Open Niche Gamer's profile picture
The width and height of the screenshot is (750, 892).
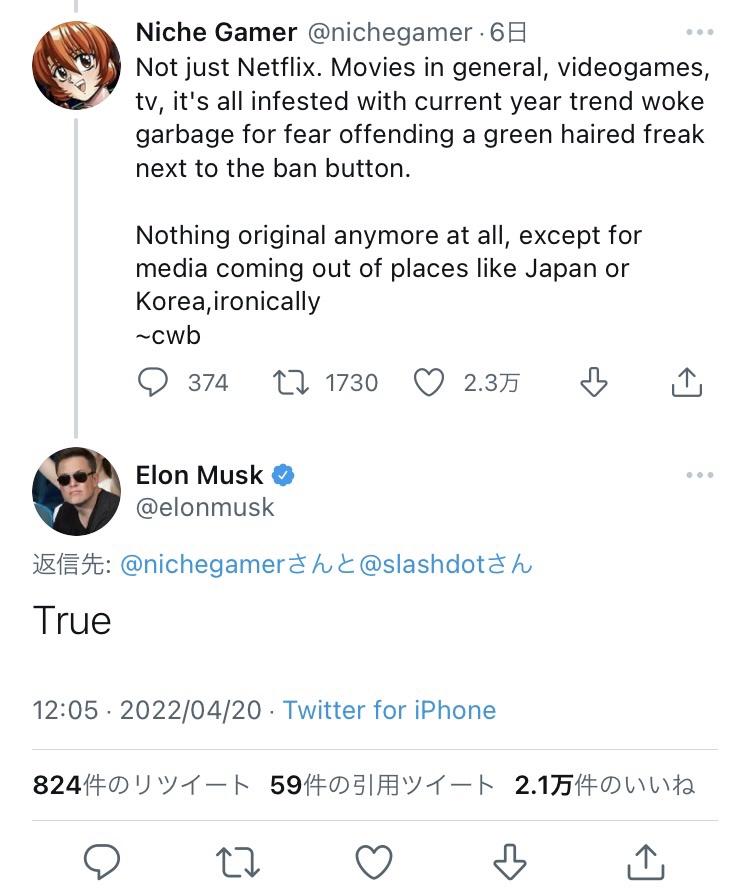76,65
